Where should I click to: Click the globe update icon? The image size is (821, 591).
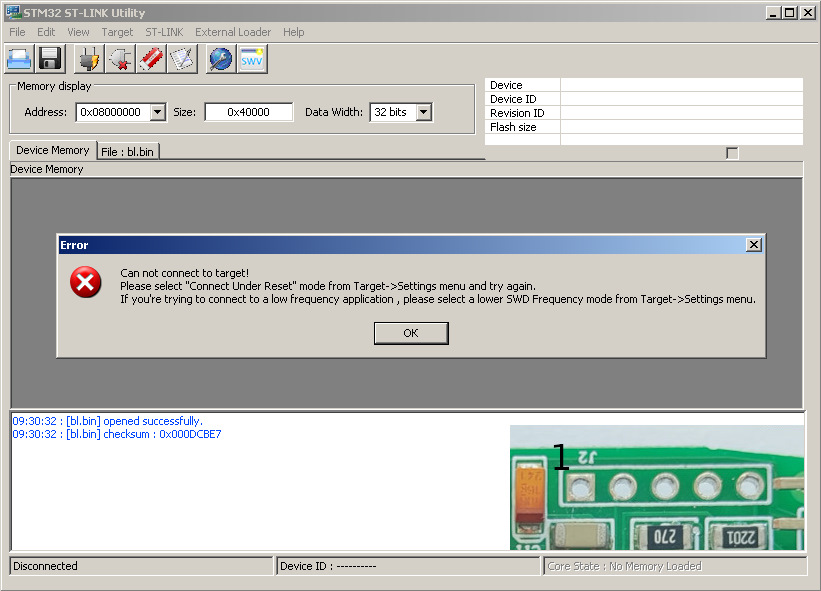coord(220,59)
